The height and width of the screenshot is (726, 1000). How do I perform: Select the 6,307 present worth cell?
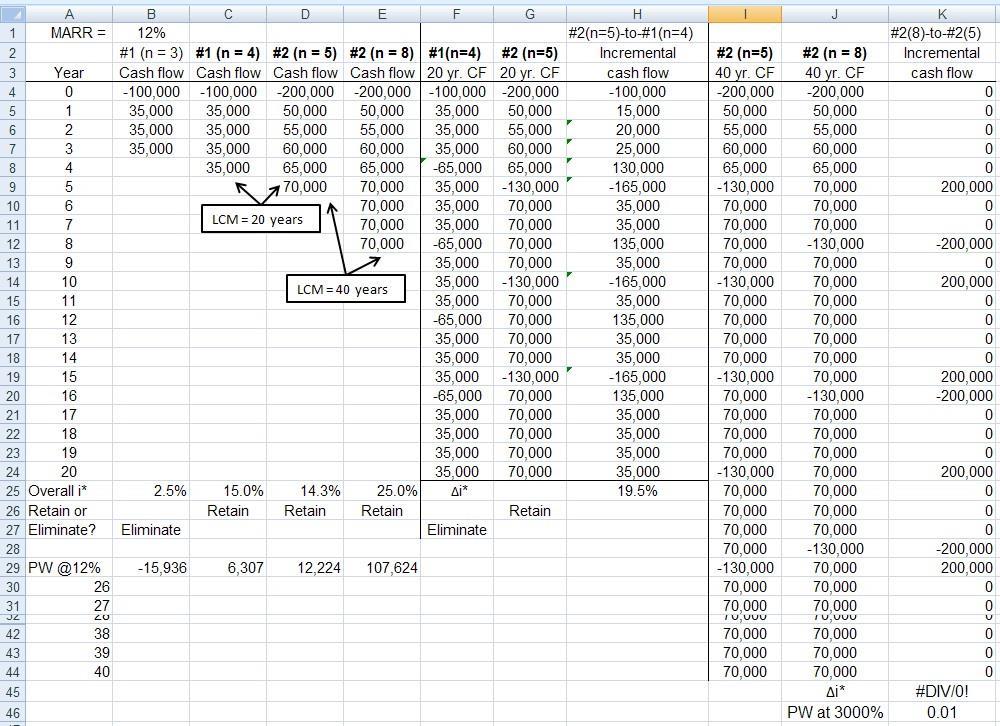pyautogui.click(x=228, y=568)
